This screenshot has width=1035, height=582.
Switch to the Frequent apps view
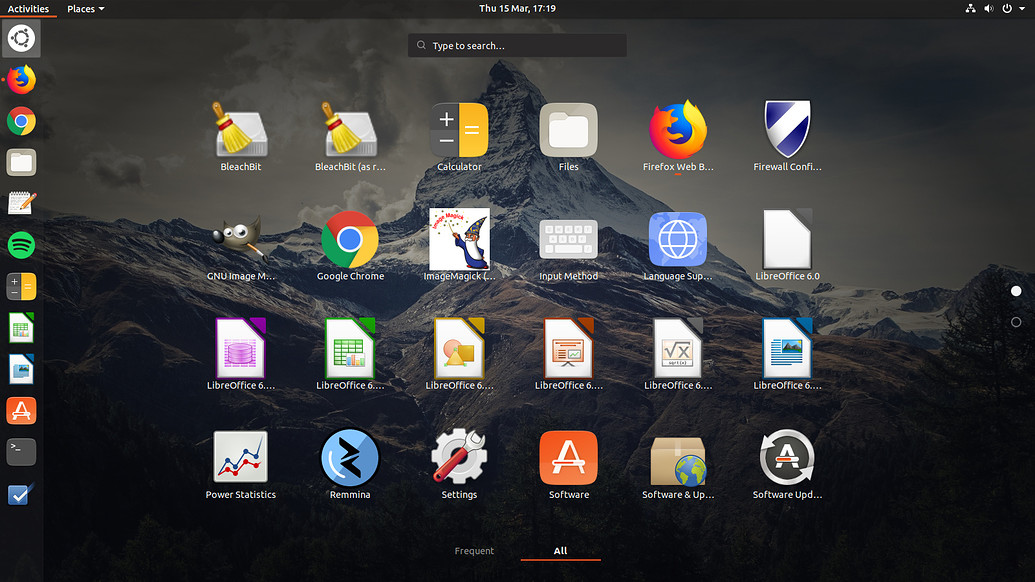point(474,551)
